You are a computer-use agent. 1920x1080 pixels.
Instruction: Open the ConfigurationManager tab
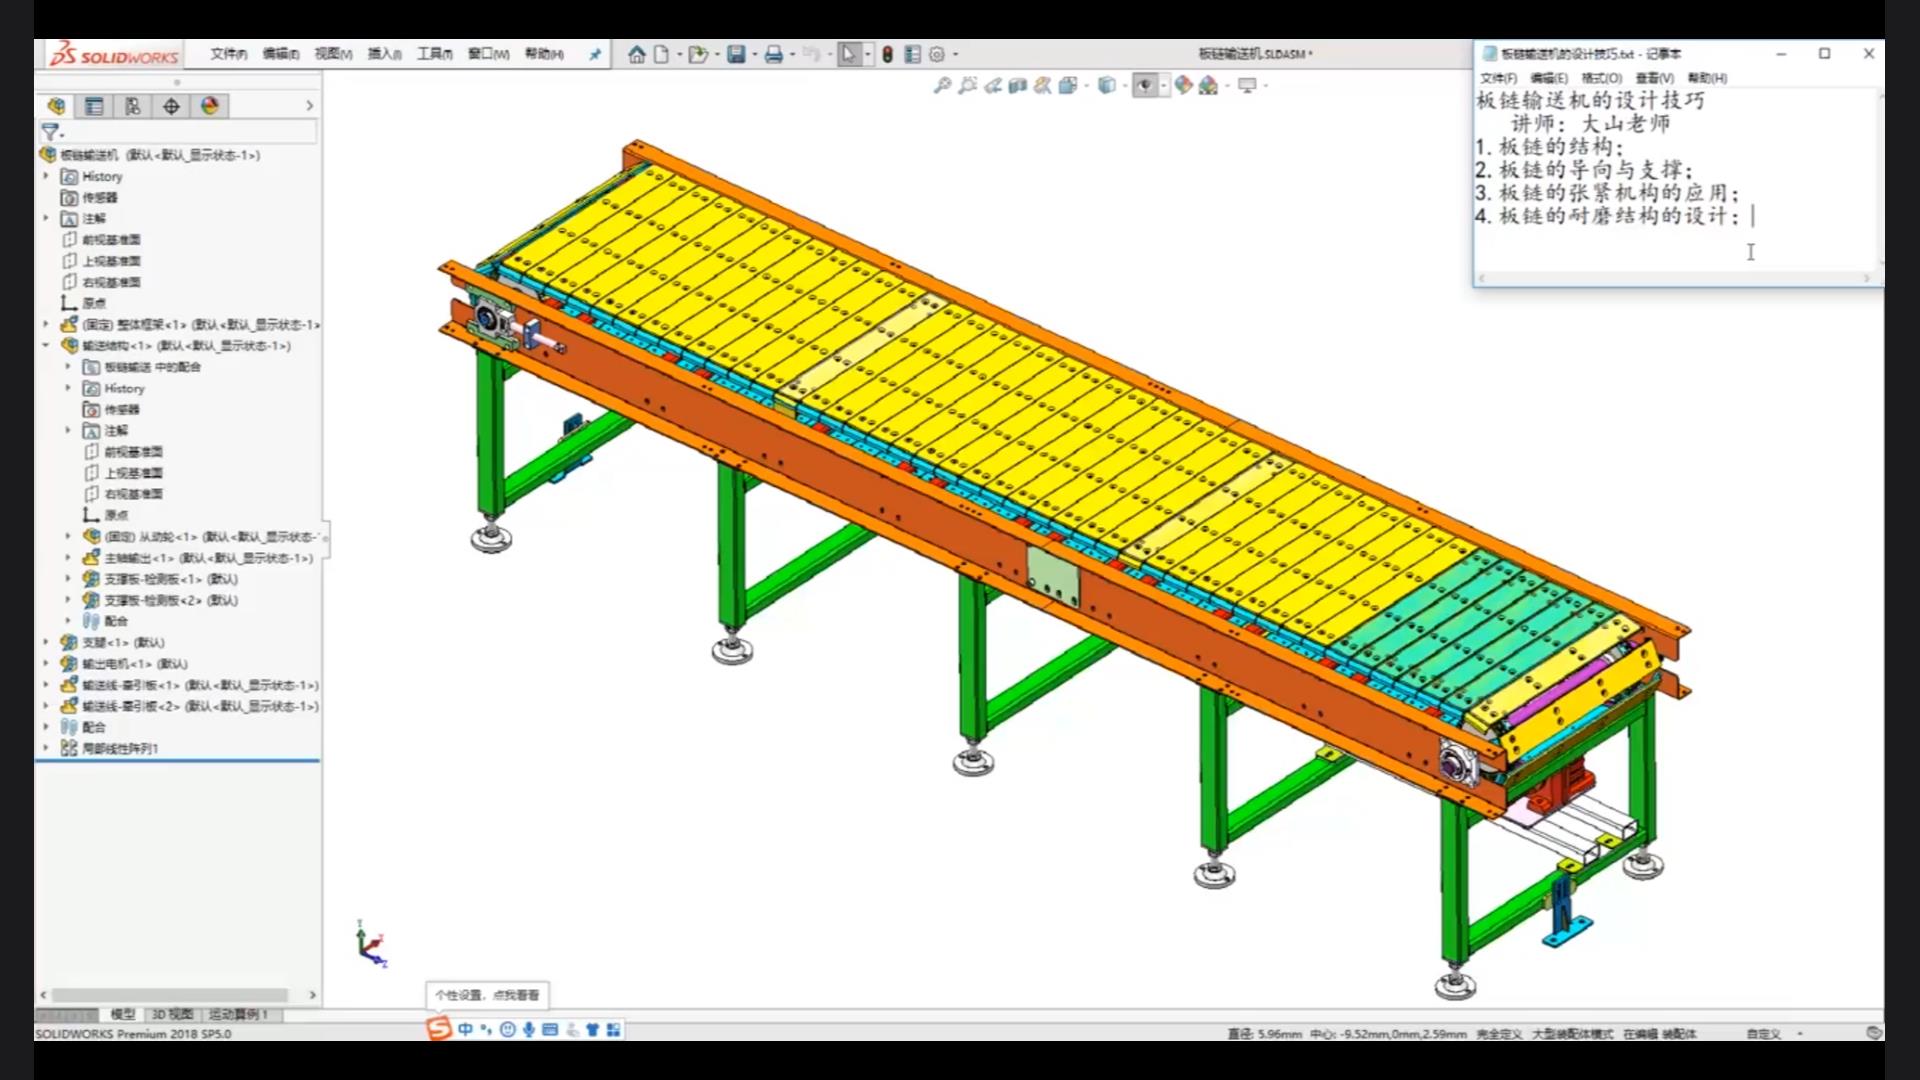tap(132, 106)
